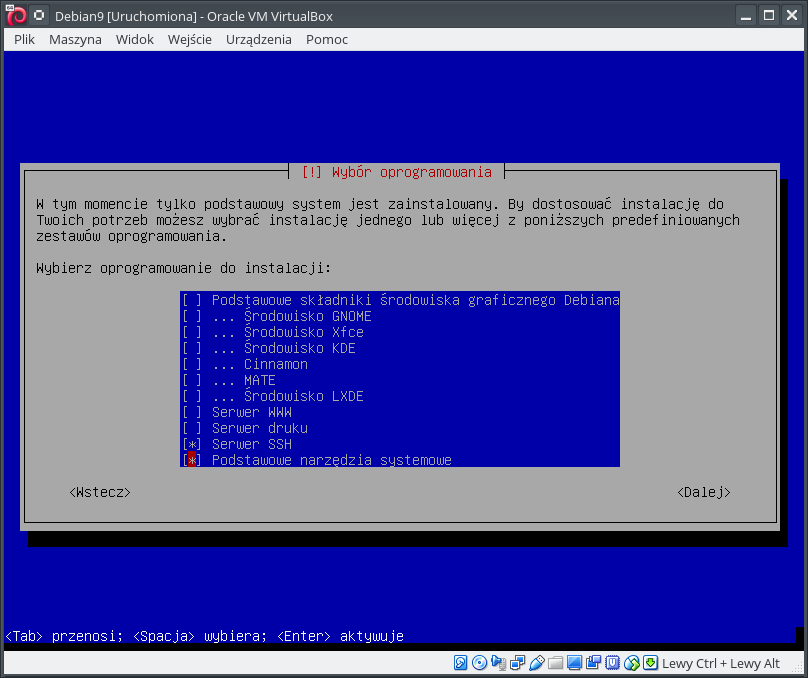Click the hard disk activity status icon

tap(461, 663)
